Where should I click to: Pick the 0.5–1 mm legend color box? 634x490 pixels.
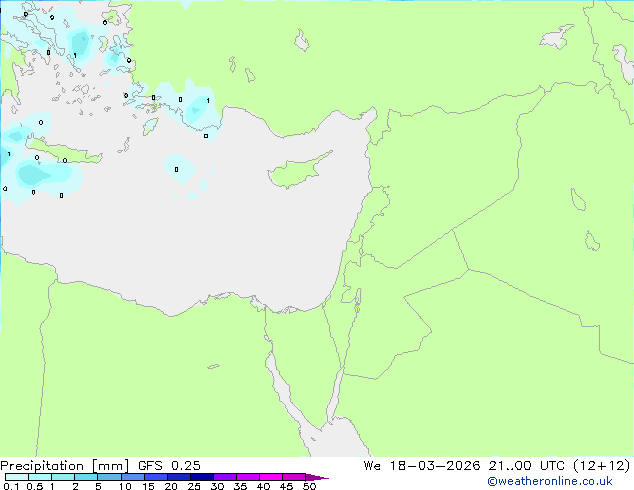(x=40, y=477)
